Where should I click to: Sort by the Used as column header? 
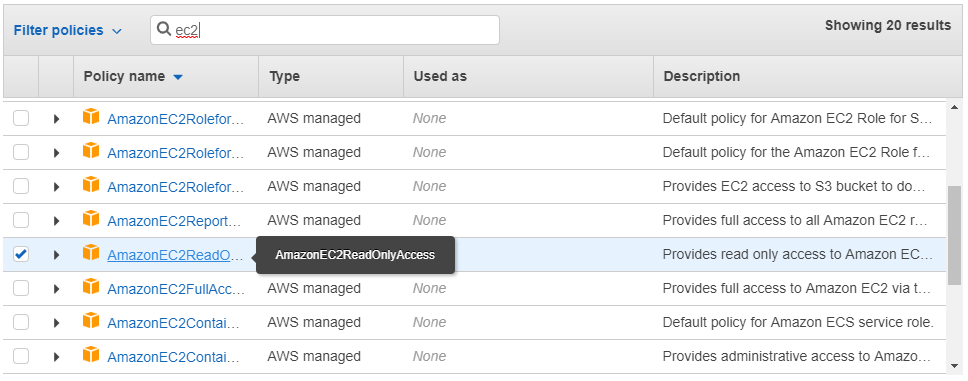tap(440, 77)
